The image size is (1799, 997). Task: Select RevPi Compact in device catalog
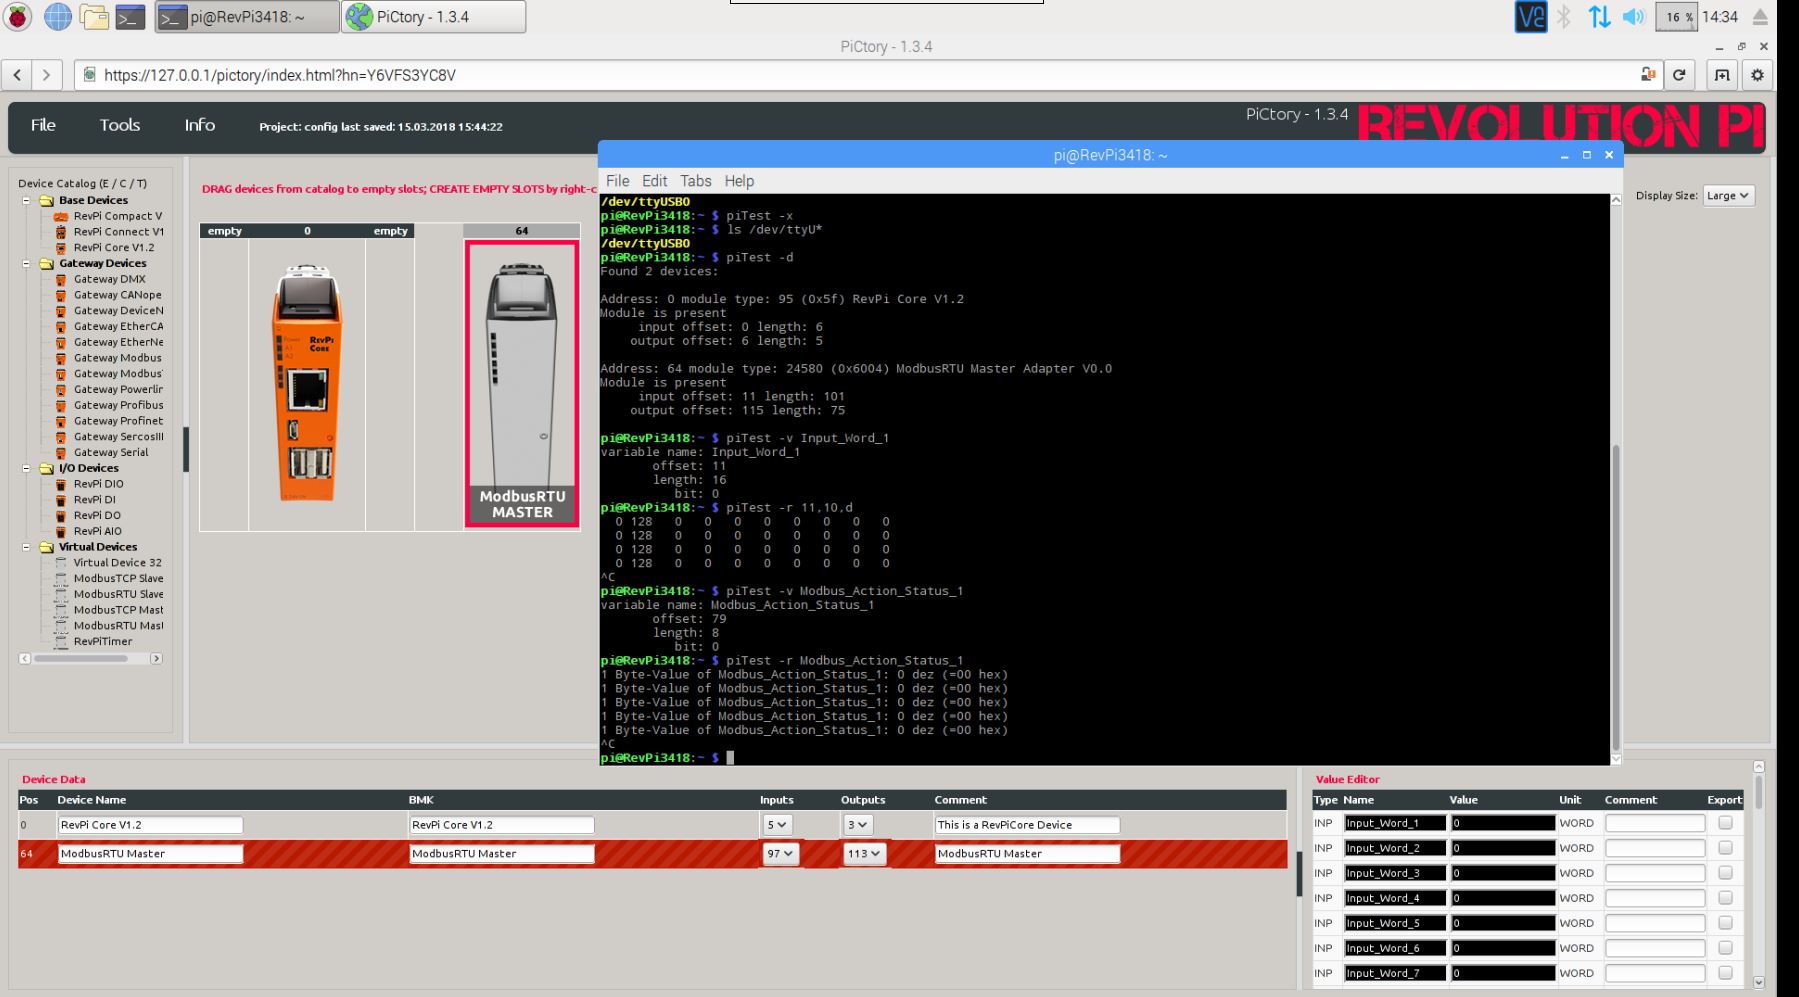click(117, 216)
